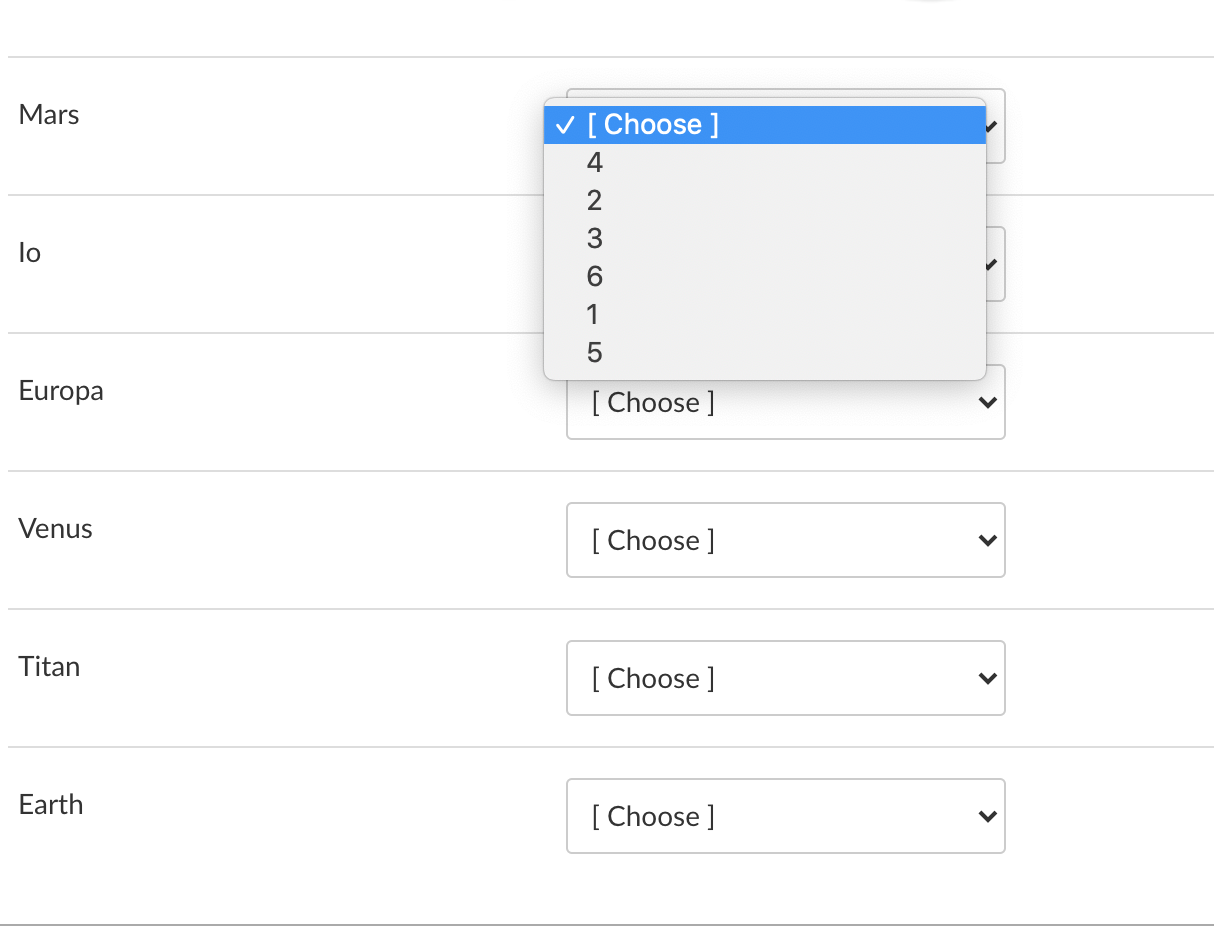1214x932 pixels.
Task: Open the Earth [ Choose ] dropdown
Action: click(785, 816)
